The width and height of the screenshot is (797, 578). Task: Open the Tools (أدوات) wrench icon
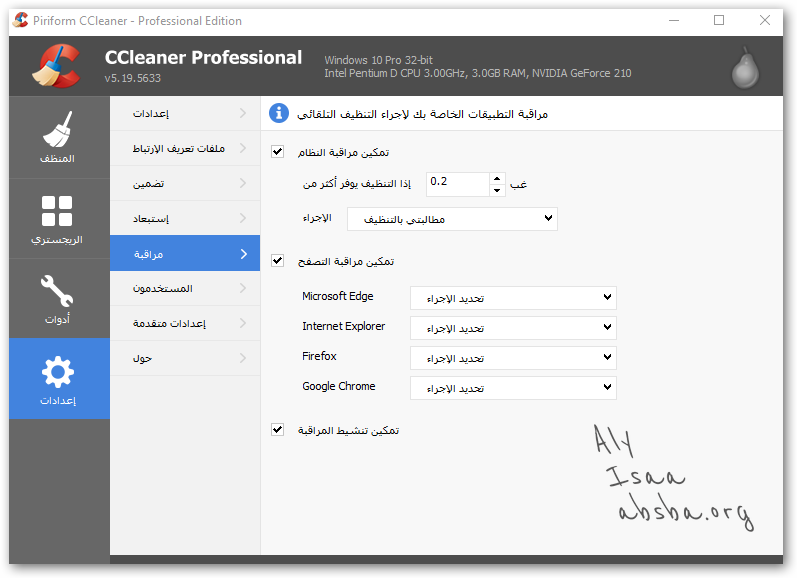pos(58,292)
